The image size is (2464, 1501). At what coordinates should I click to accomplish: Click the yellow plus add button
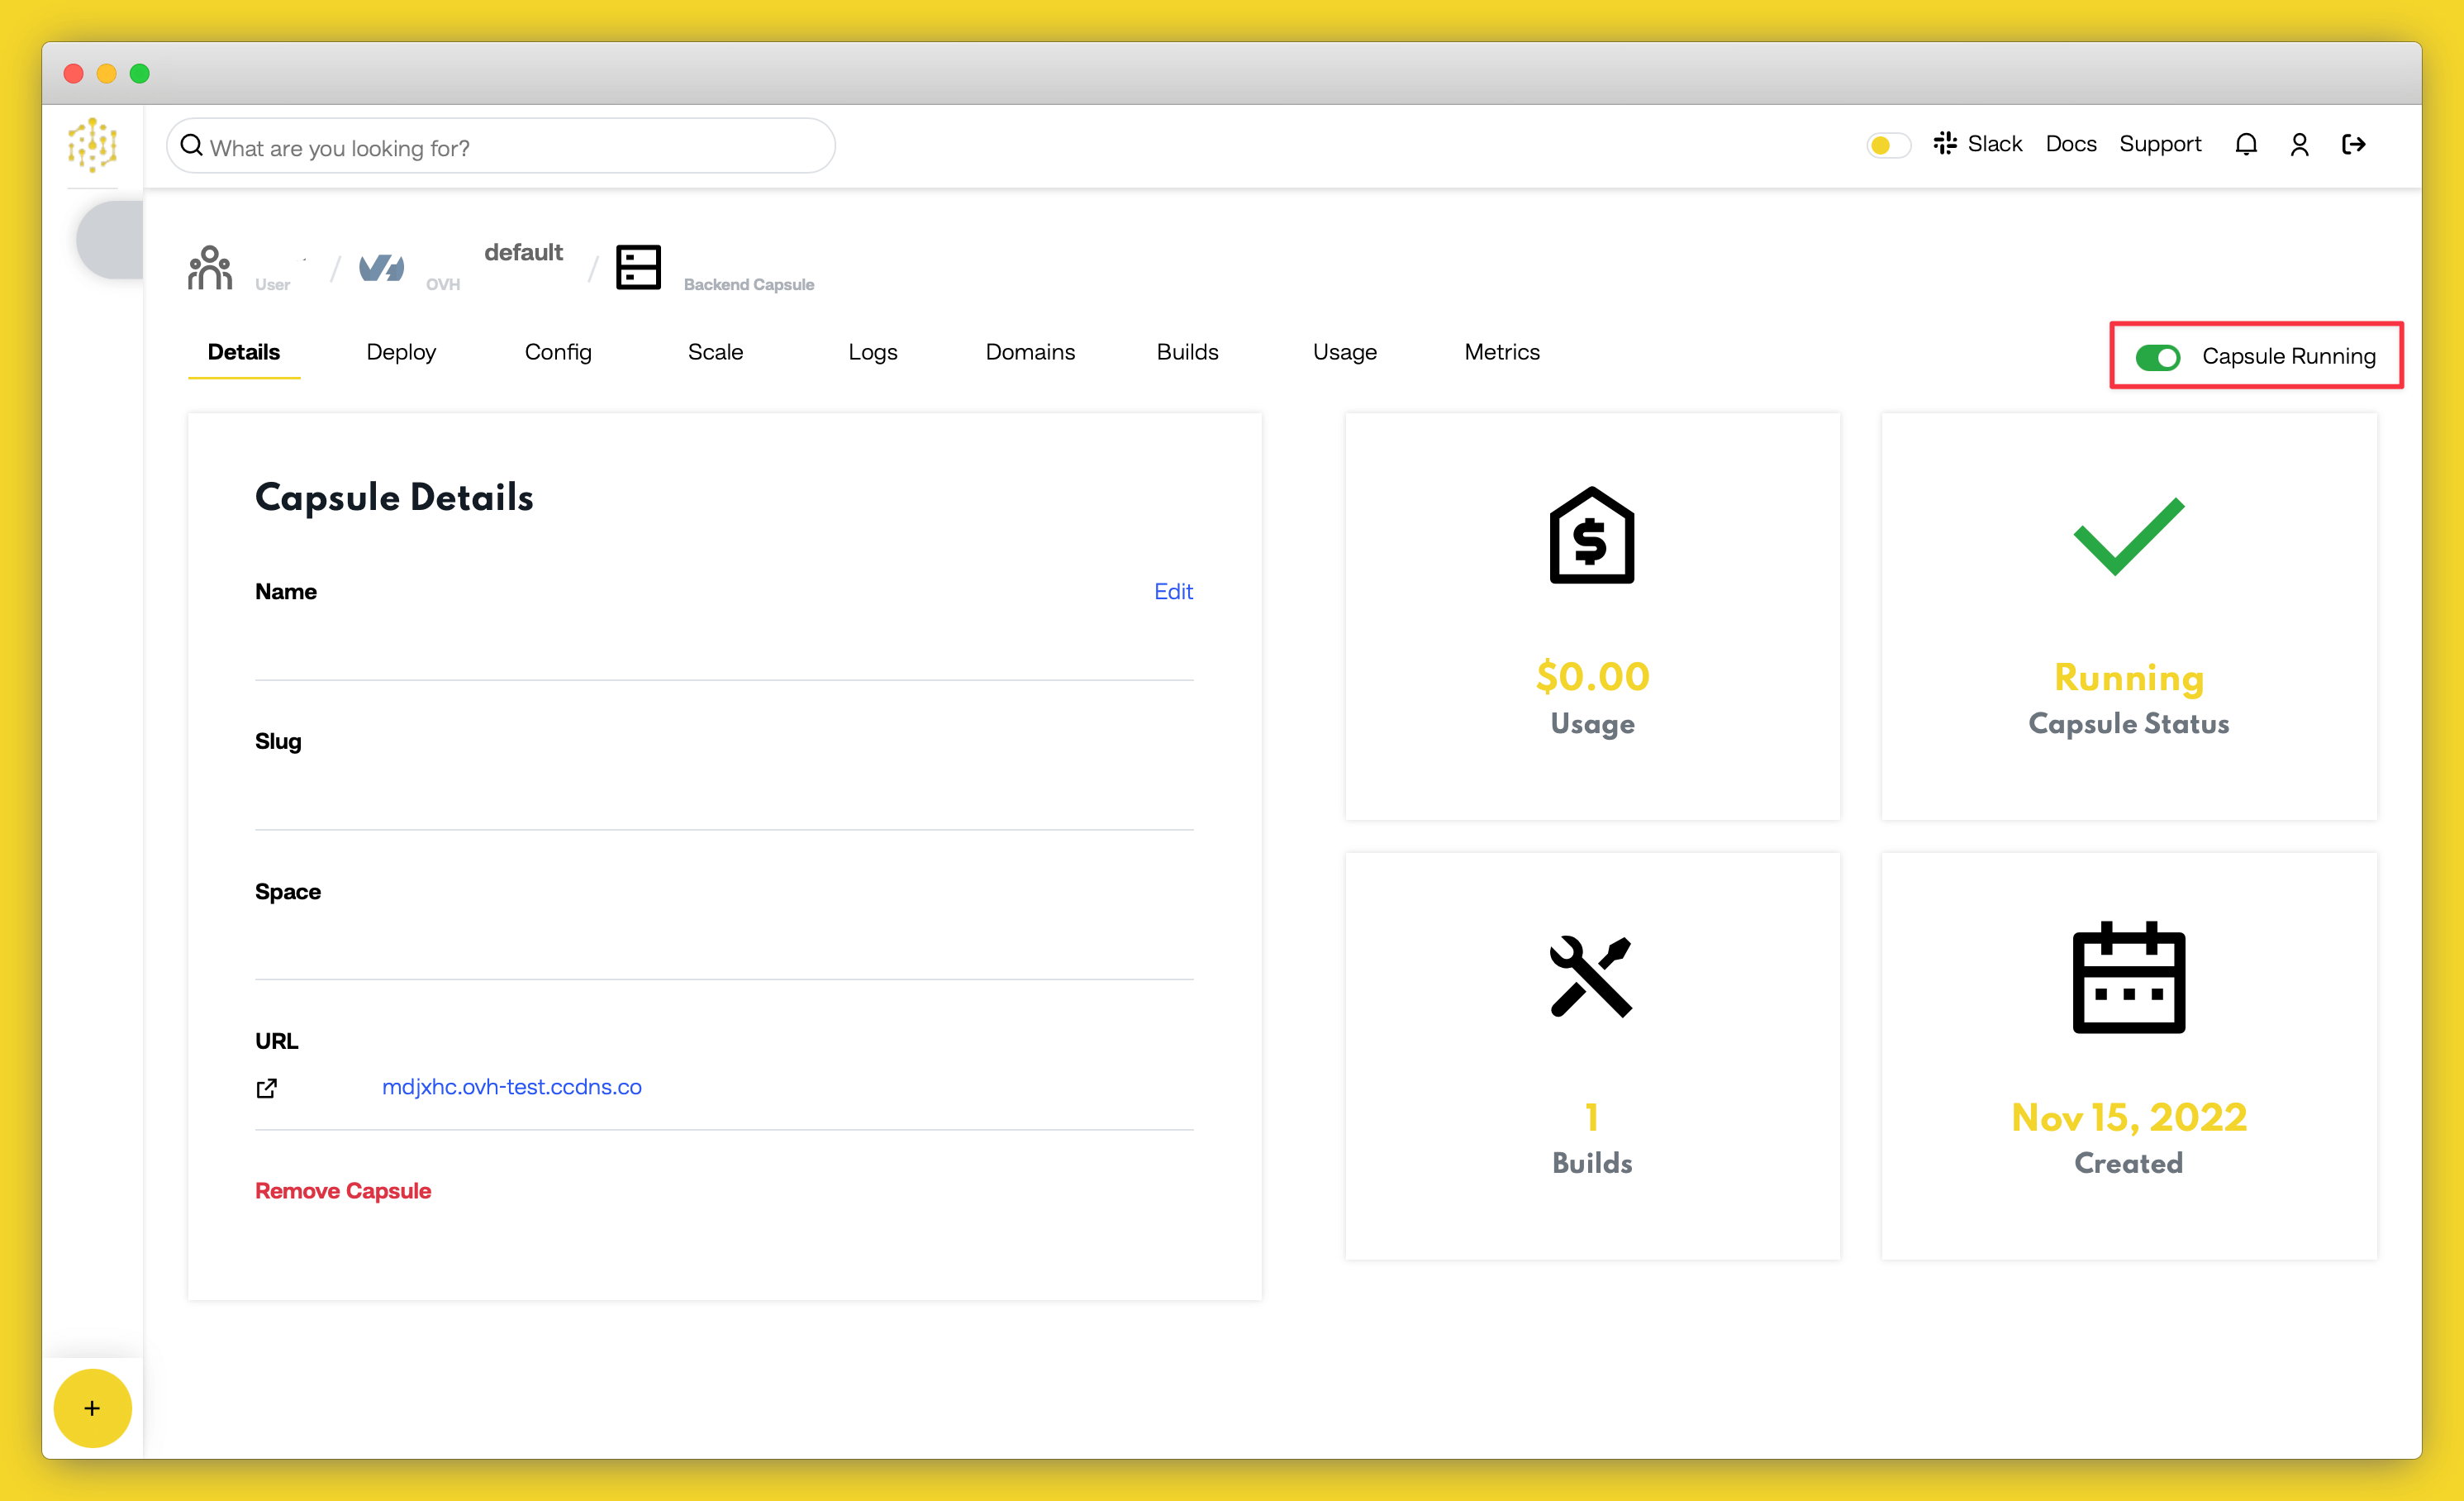(92, 1408)
